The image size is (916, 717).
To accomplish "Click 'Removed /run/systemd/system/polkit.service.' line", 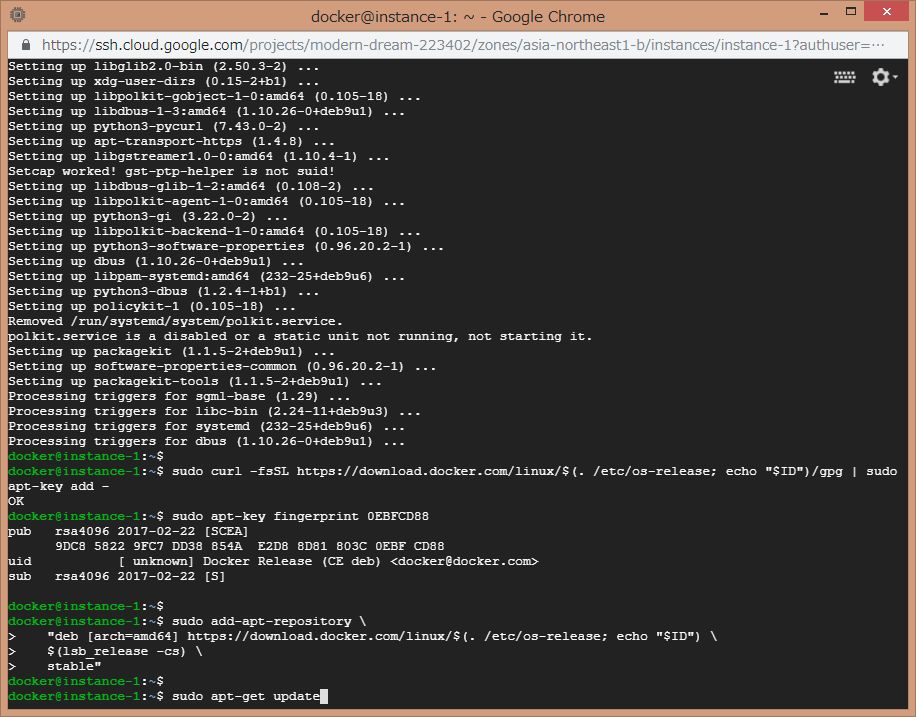I will pyautogui.click(x=175, y=321).
